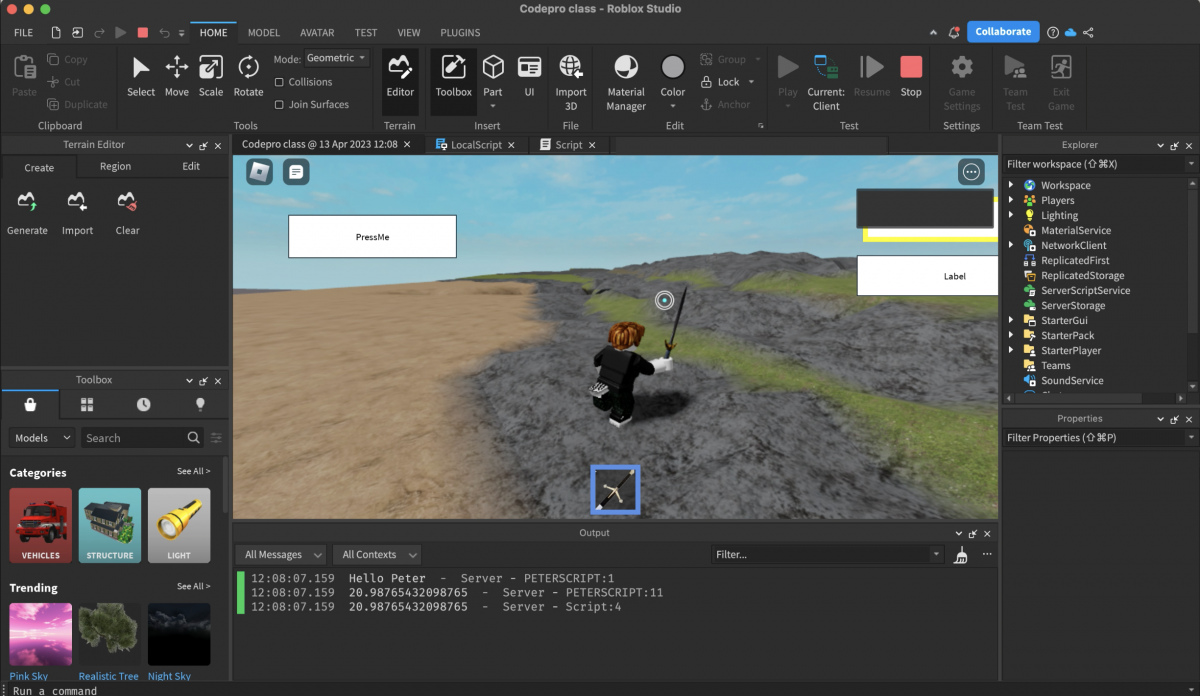The height and width of the screenshot is (696, 1200).
Task: Open the Terrain Editor icon
Action: point(400,76)
